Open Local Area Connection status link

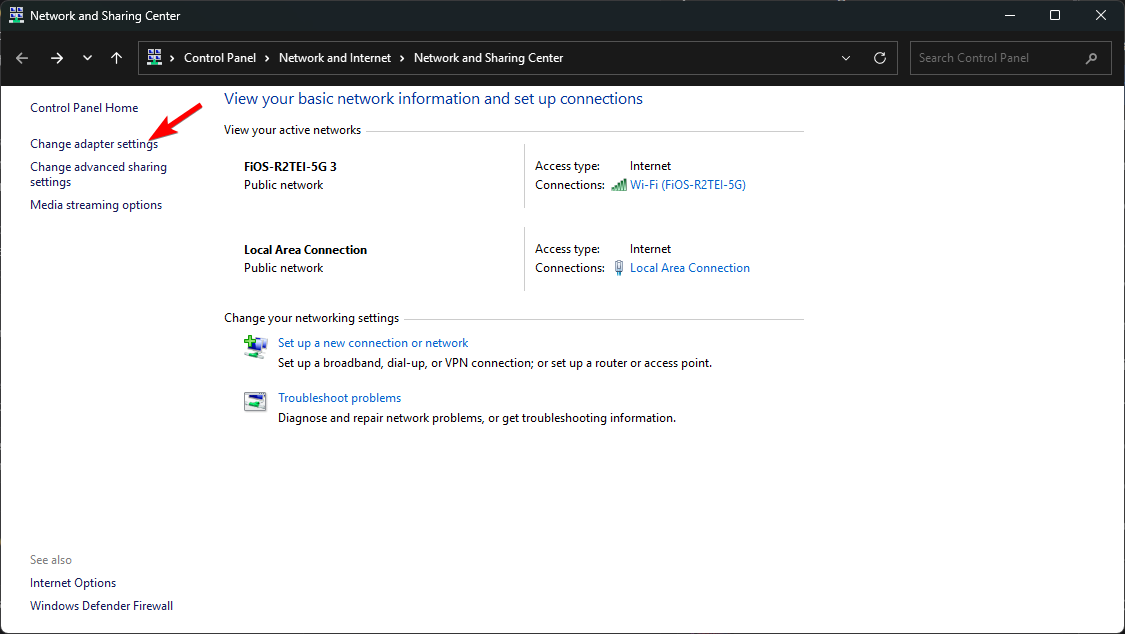point(689,268)
